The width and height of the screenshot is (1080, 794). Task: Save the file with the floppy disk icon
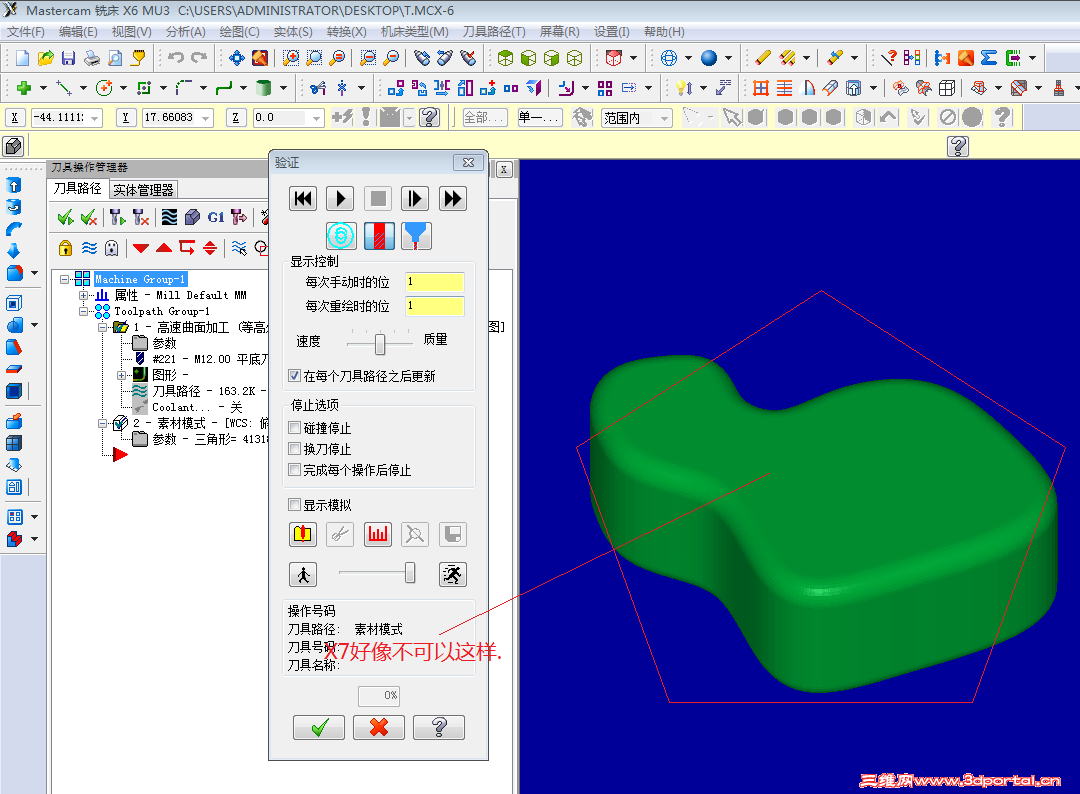pyautogui.click(x=68, y=58)
